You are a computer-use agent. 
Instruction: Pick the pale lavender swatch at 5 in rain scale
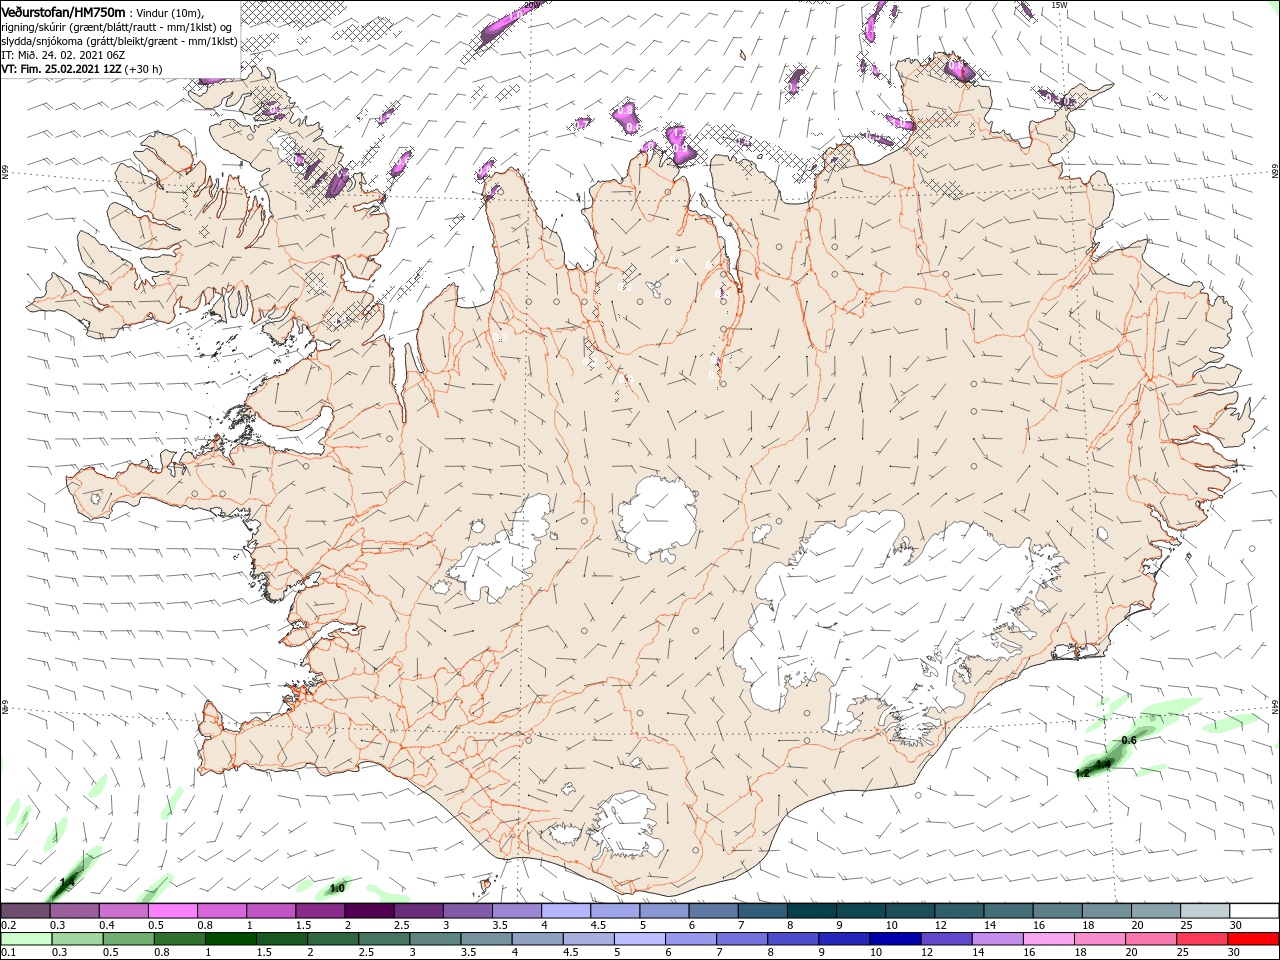click(x=640, y=939)
